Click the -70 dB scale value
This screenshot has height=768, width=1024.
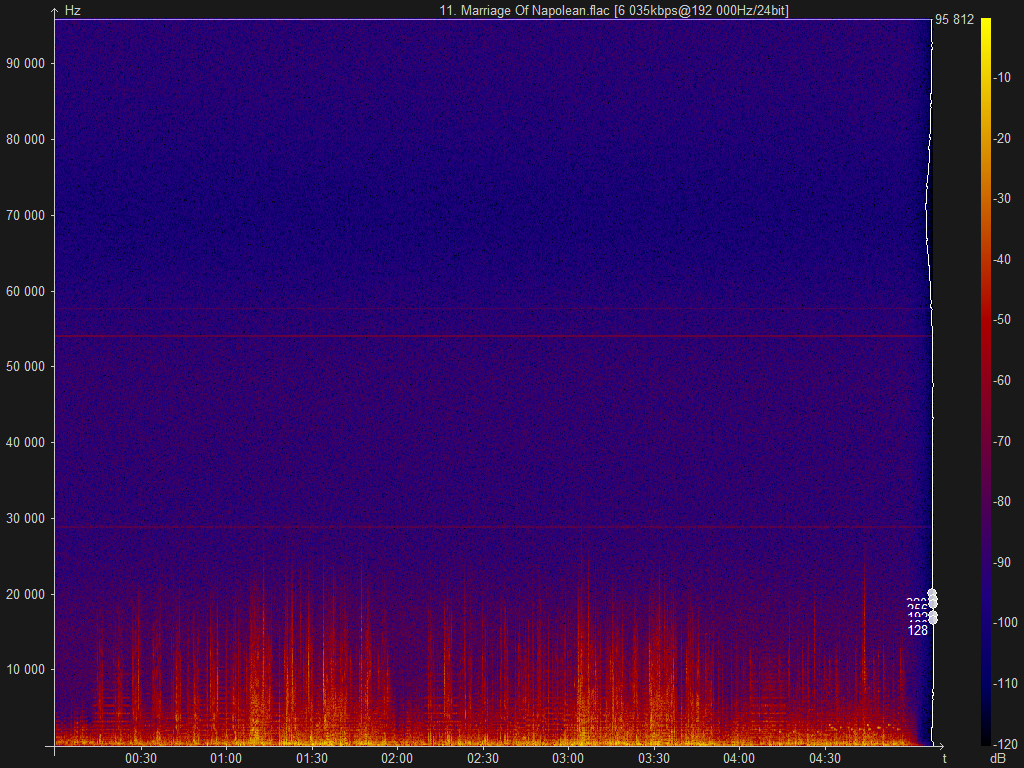(1002, 441)
